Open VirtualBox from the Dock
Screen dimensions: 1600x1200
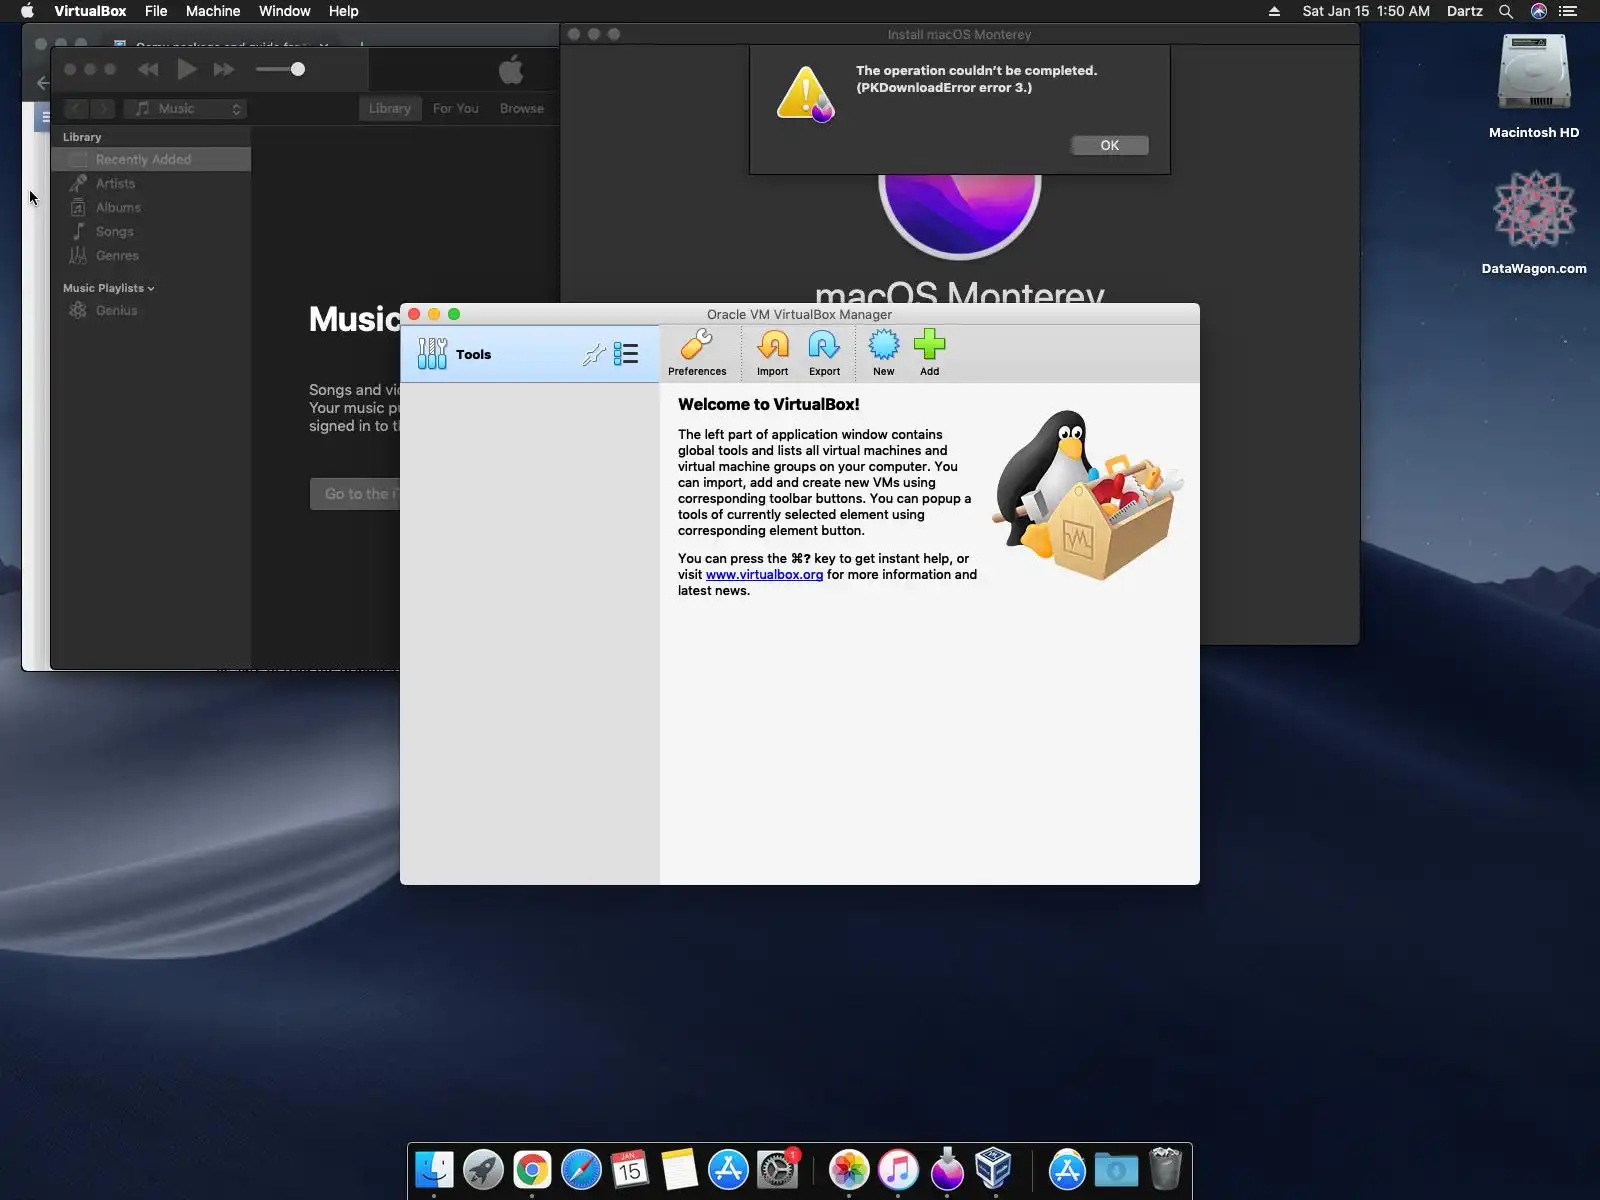[x=994, y=1169]
